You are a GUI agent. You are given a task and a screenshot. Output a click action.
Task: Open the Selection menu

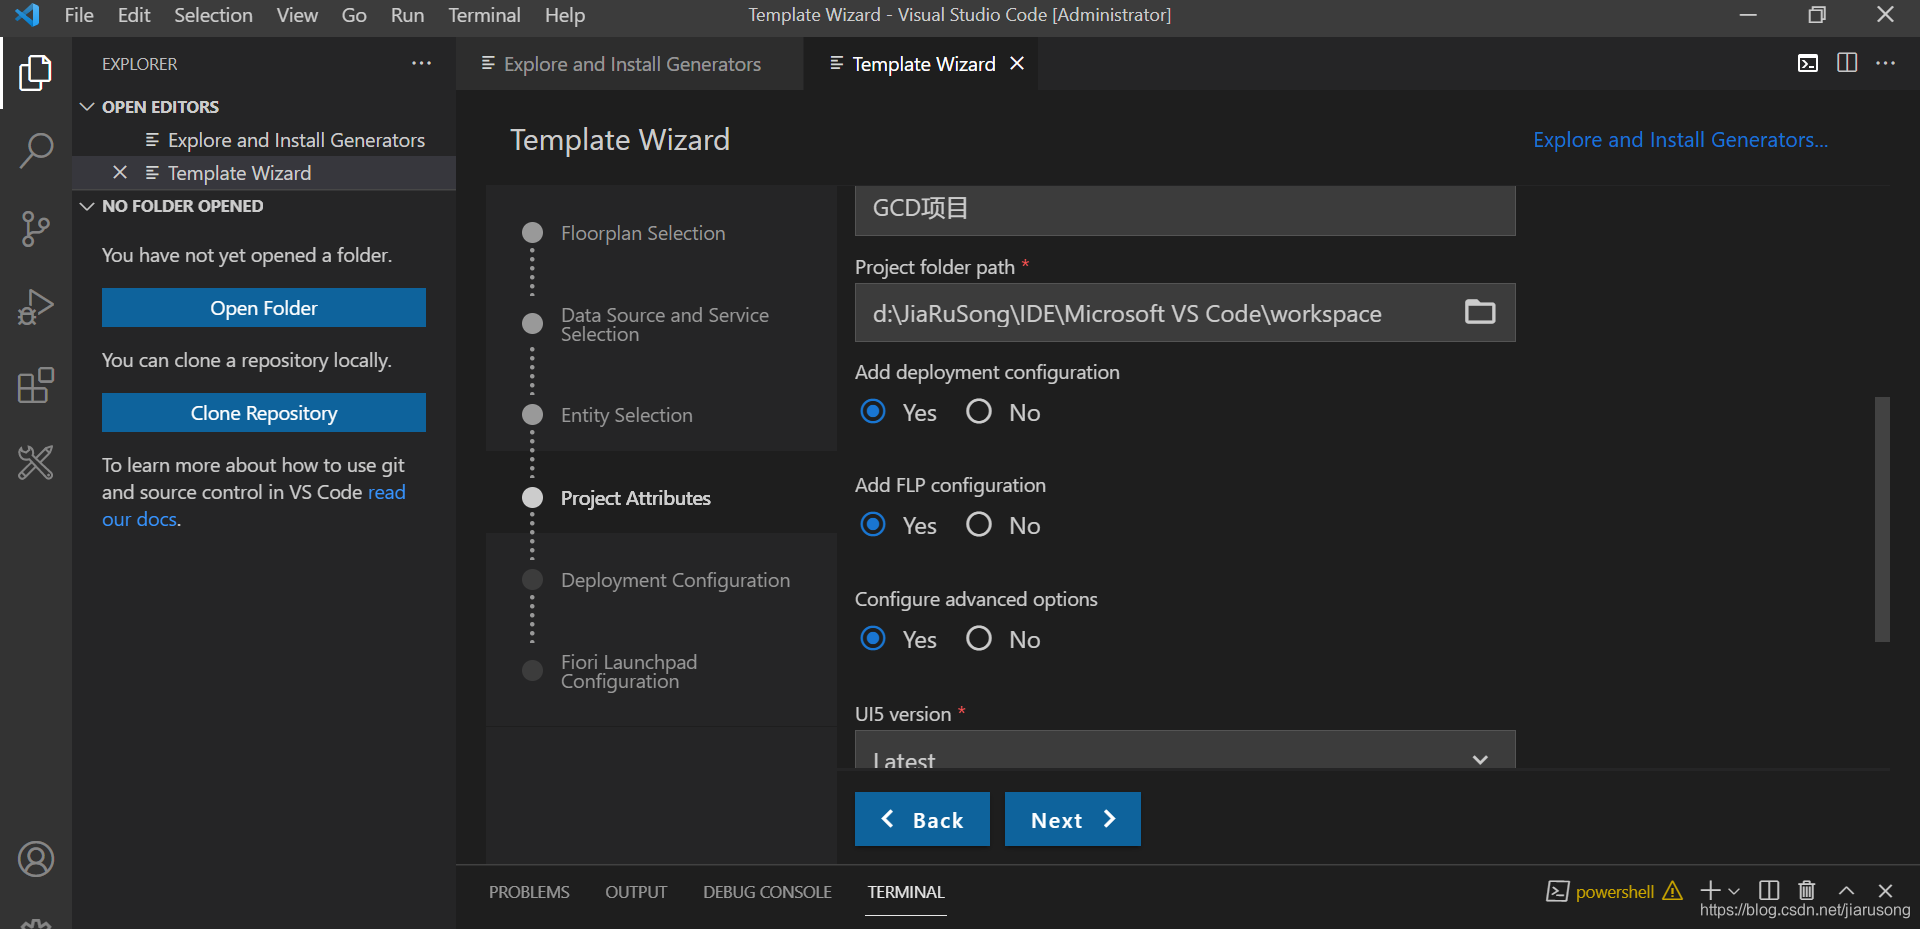coord(213,15)
